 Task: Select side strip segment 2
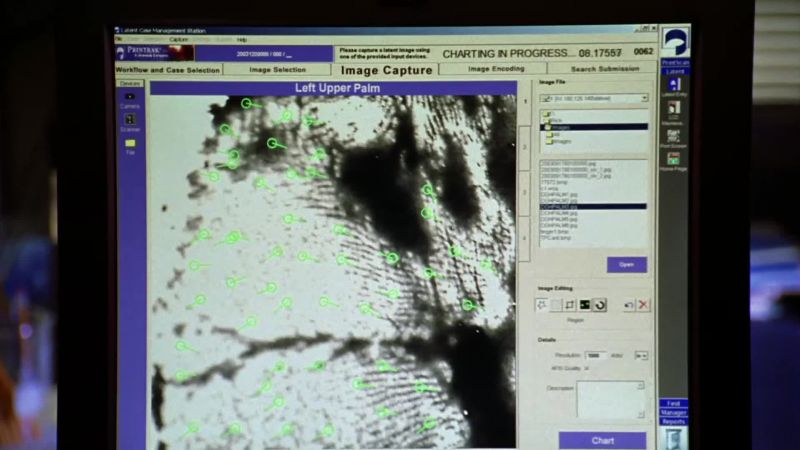pyautogui.click(x=525, y=147)
